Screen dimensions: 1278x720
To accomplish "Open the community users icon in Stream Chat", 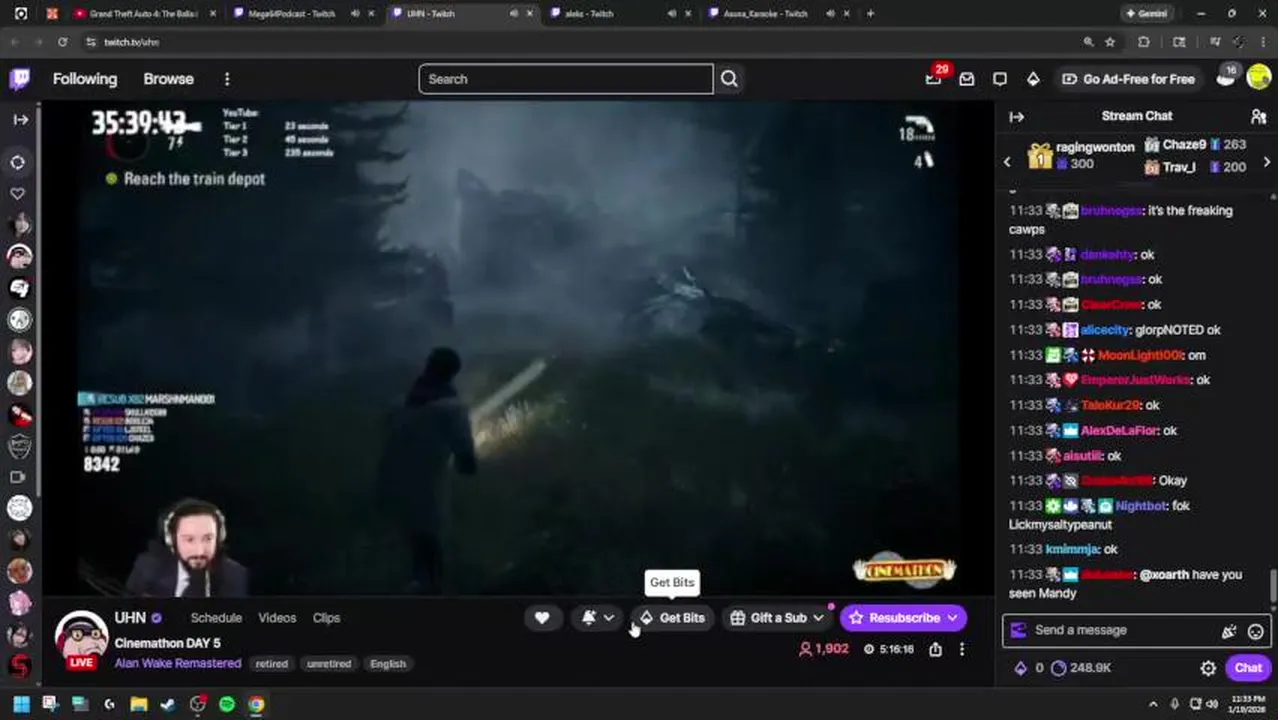I will [x=1258, y=116].
